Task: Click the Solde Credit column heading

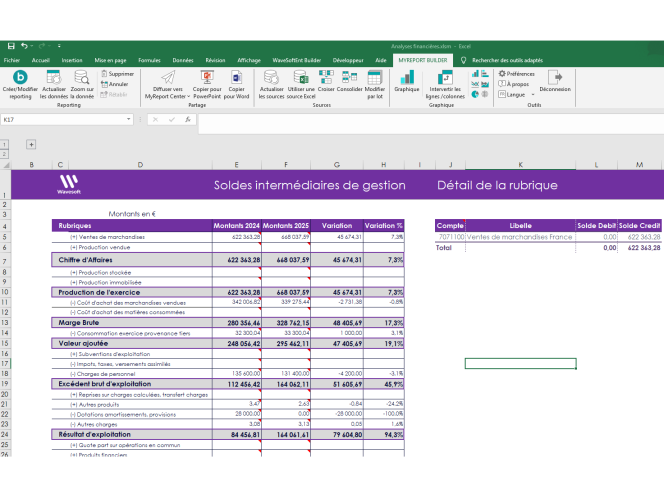Action: point(639,226)
